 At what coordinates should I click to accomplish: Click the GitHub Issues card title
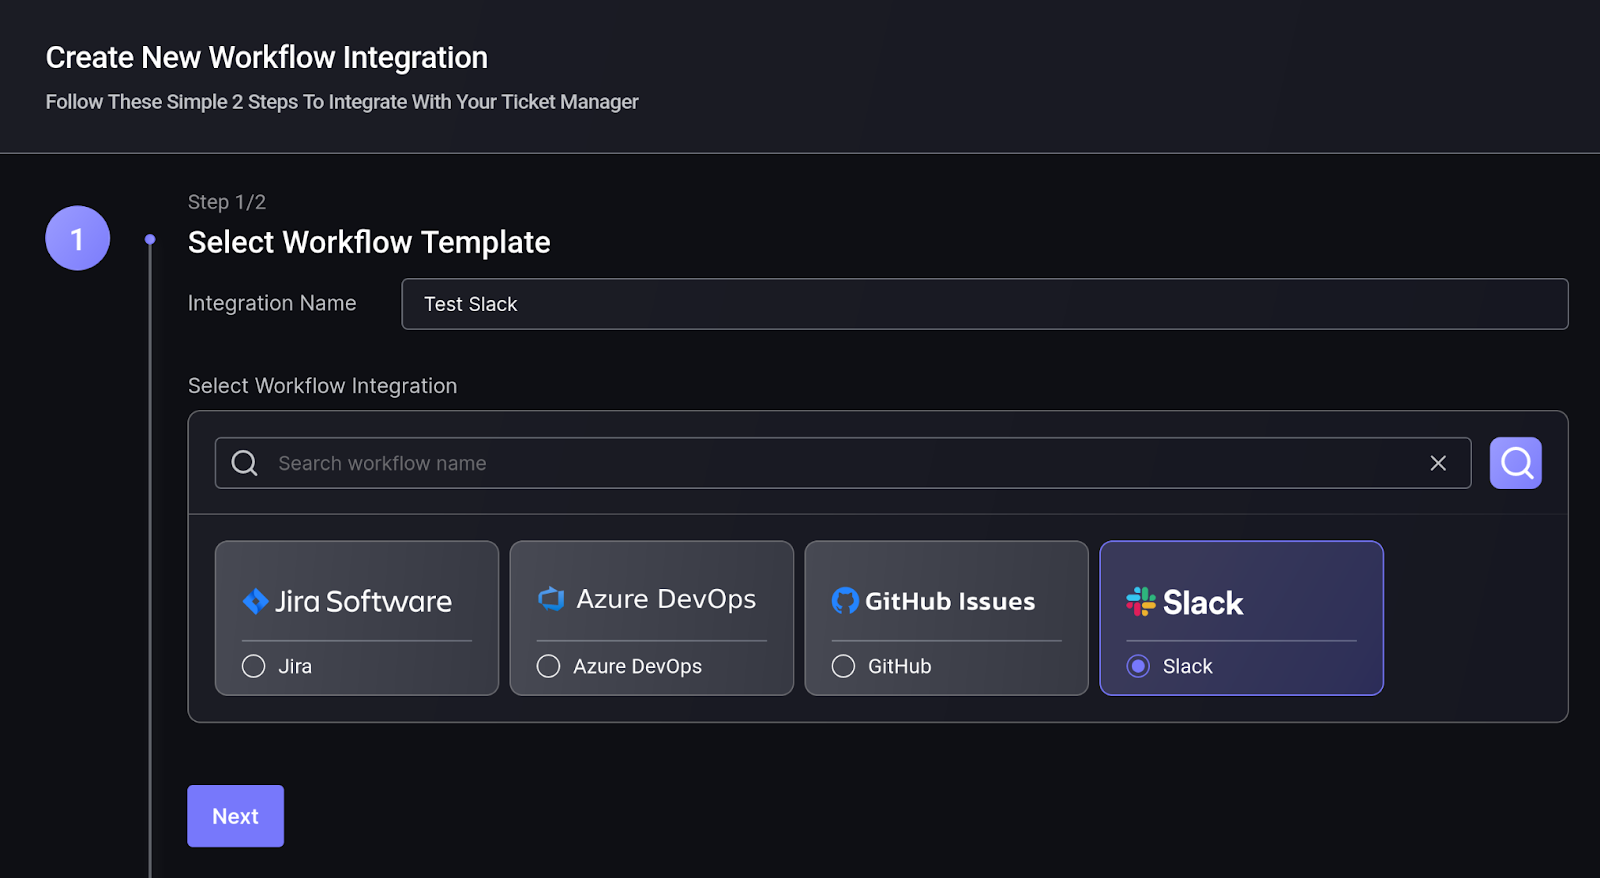click(x=950, y=601)
